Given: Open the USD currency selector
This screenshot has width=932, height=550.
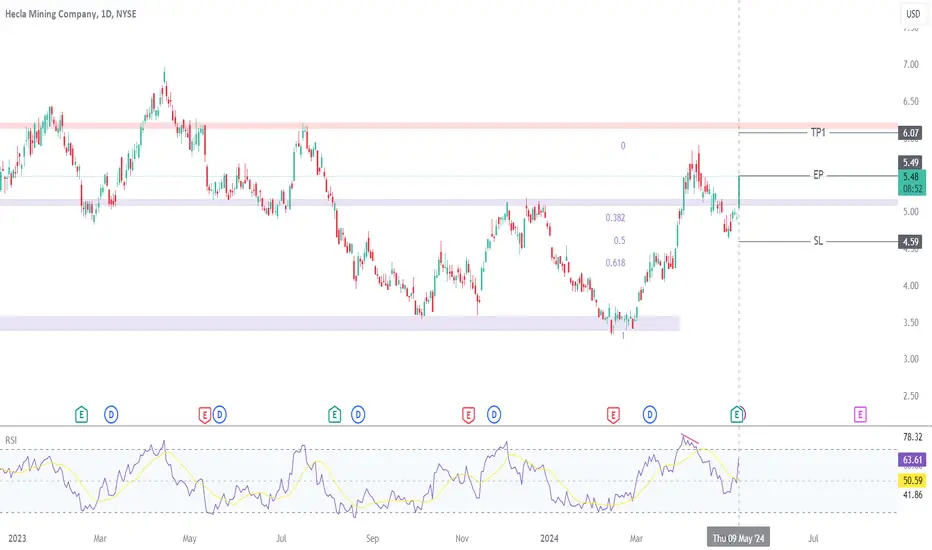Looking at the screenshot, I should [x=913, y=14].
